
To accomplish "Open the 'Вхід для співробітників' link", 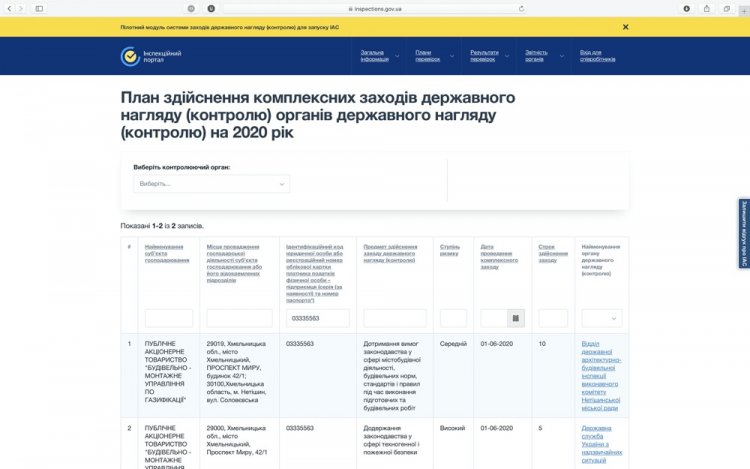I will pyautogui.click(x=597, y=56).
